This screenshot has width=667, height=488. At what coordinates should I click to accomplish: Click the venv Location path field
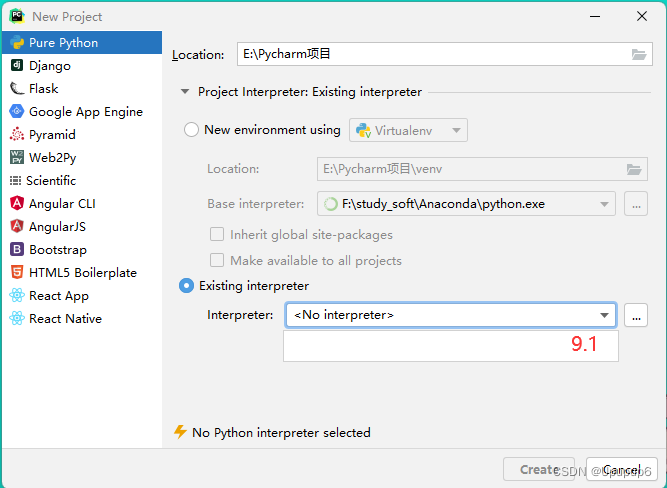[482, 169]
